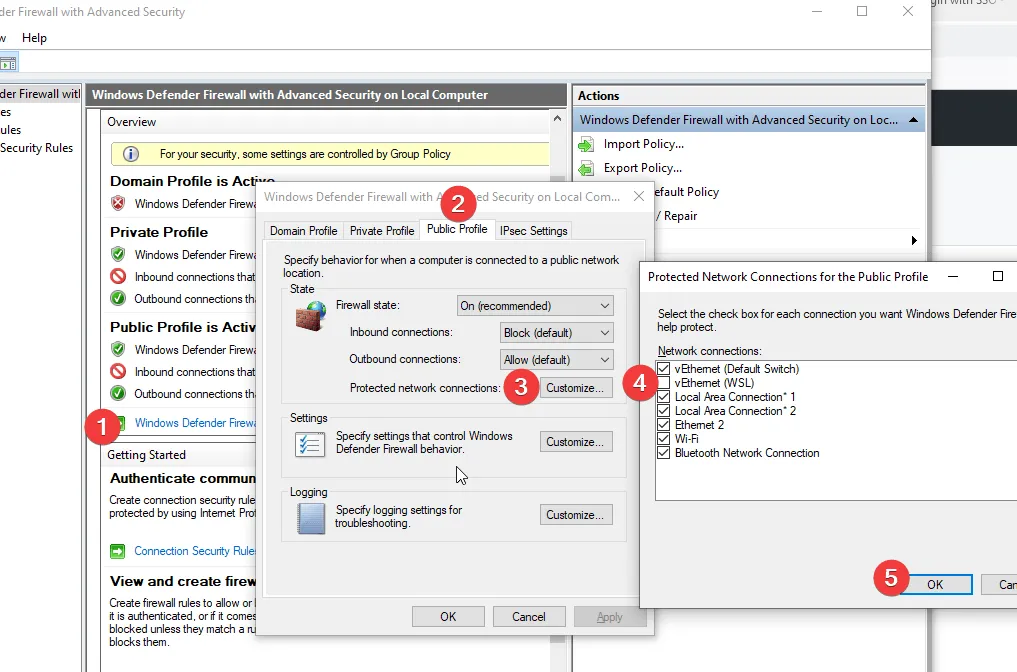
Task: Toggle the Wi-Fi connection checkbox
Action: pyautogui.click(x=664, y=439)
